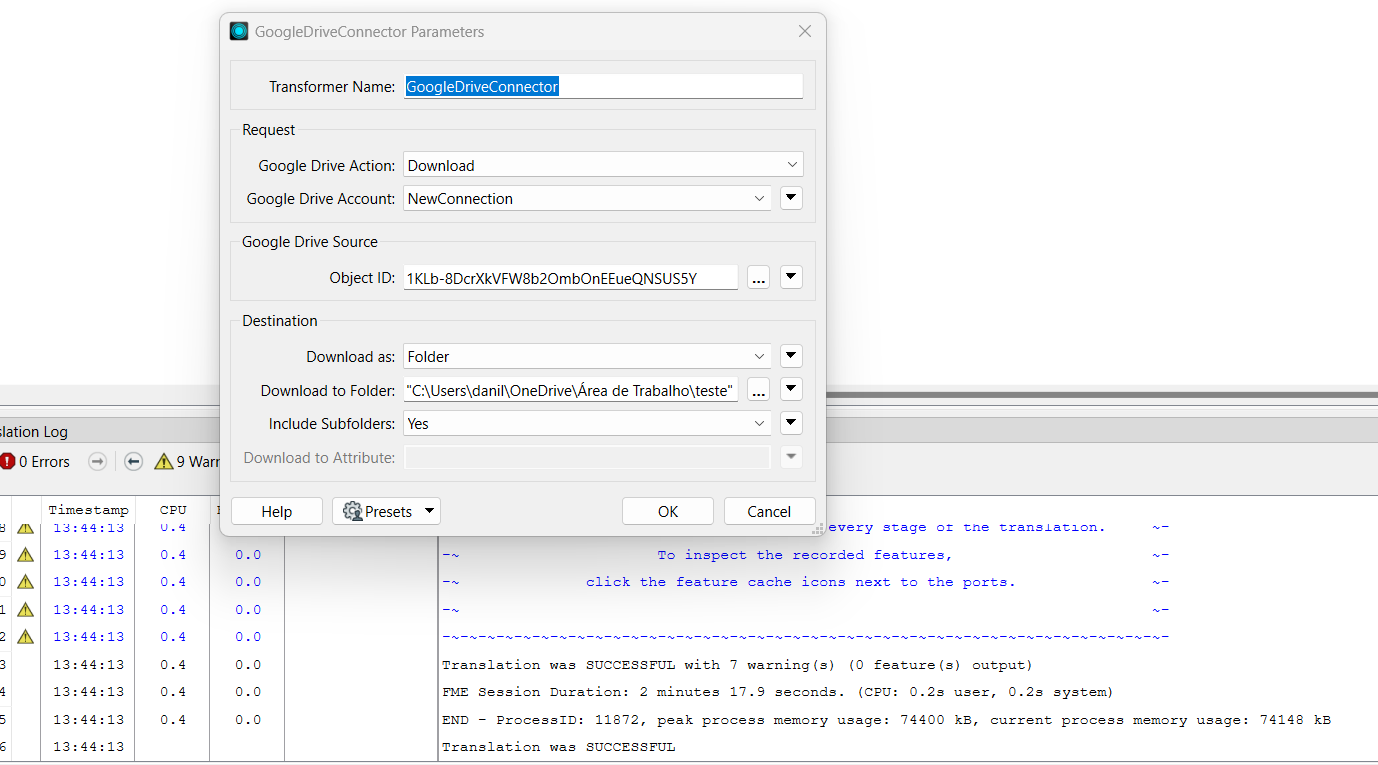Browse for Object ID with ellipsis button
The height and width of the screenshot is (765, 1378).
tap(759, 278)
